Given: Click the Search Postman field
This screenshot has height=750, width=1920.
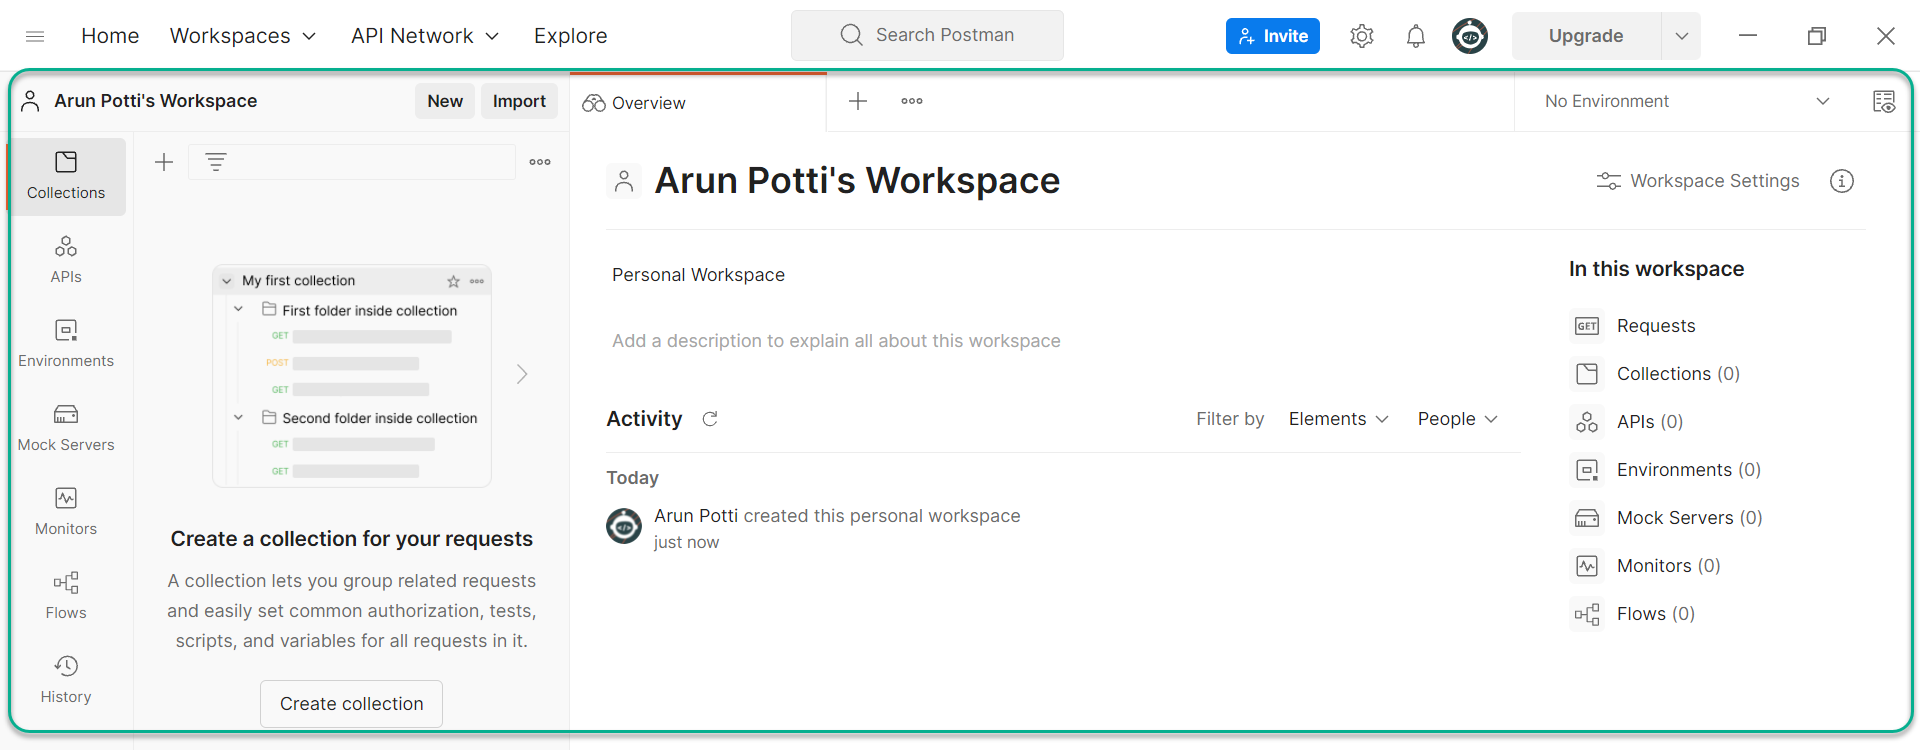Looking at the screenshot, I should coord(927,35).
